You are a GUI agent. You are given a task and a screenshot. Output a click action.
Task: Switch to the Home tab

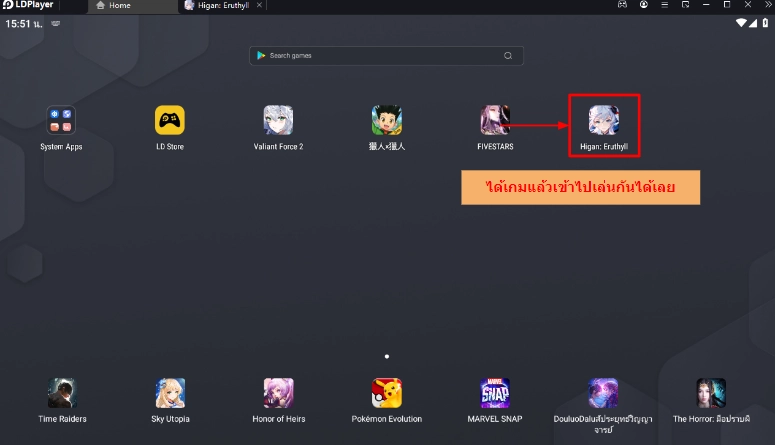pyautogui.click(x=120, y=6)
